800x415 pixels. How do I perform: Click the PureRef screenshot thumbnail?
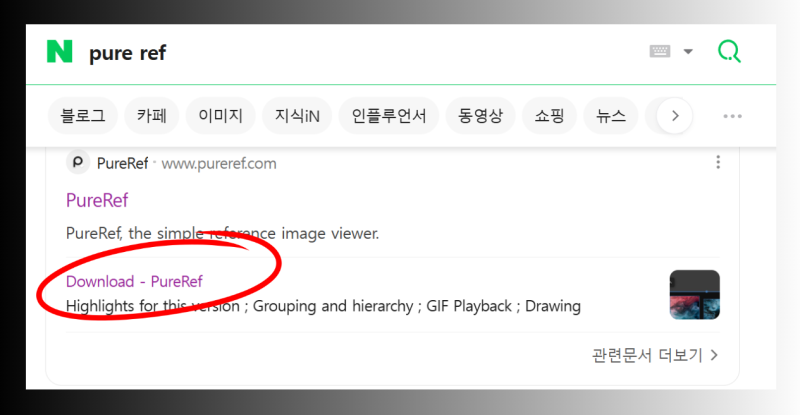coord(694,295)
